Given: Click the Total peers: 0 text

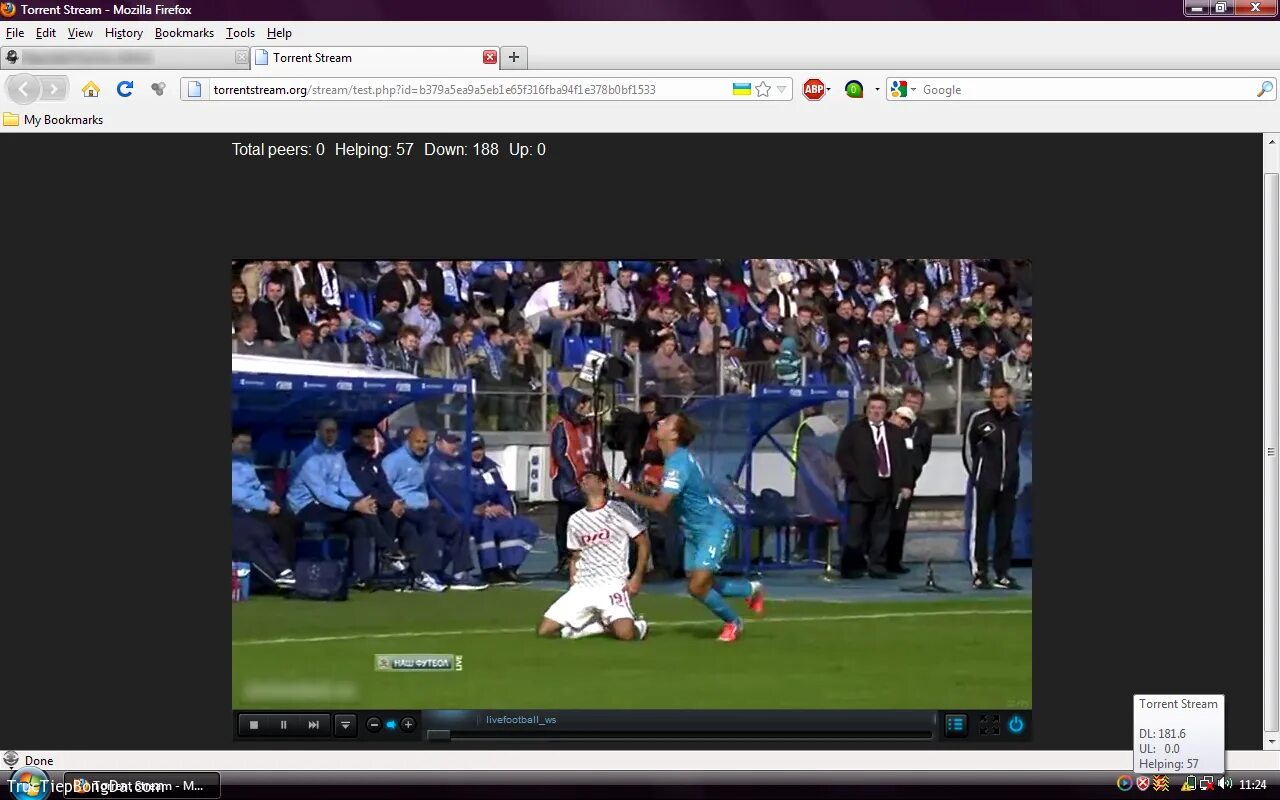Looking at the screenshot, I should 278,150.
